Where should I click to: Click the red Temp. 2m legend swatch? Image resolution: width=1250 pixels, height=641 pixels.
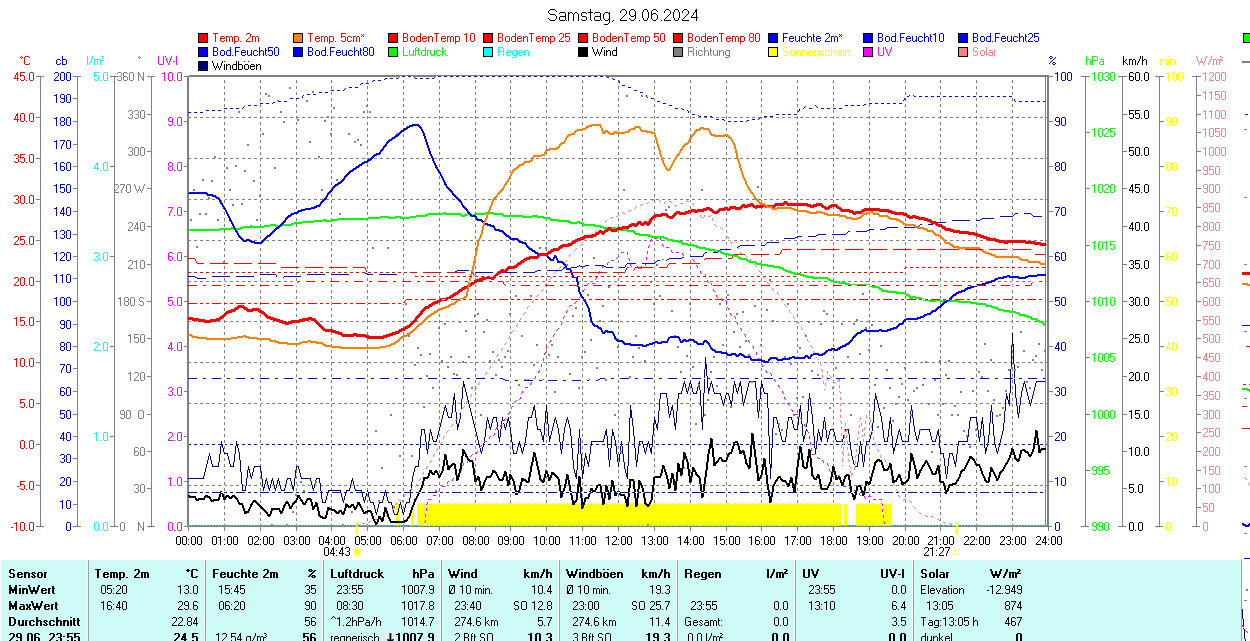pos(204,38)
